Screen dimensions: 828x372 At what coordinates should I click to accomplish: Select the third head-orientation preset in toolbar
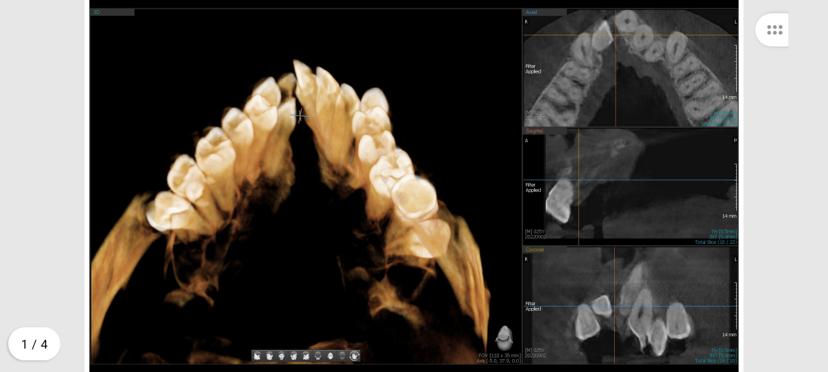click(x=281, y=356)
